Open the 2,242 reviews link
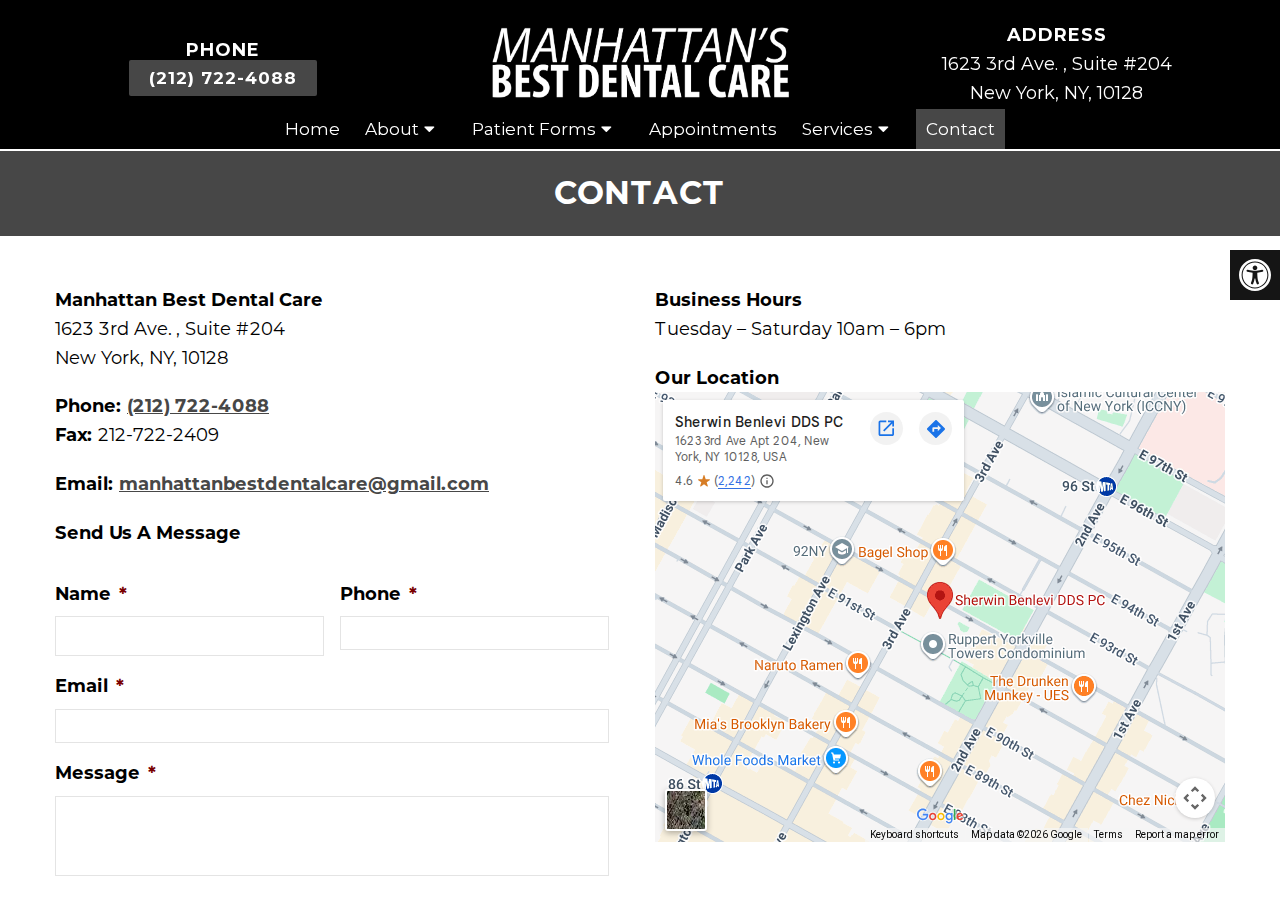 coord(734,481)
